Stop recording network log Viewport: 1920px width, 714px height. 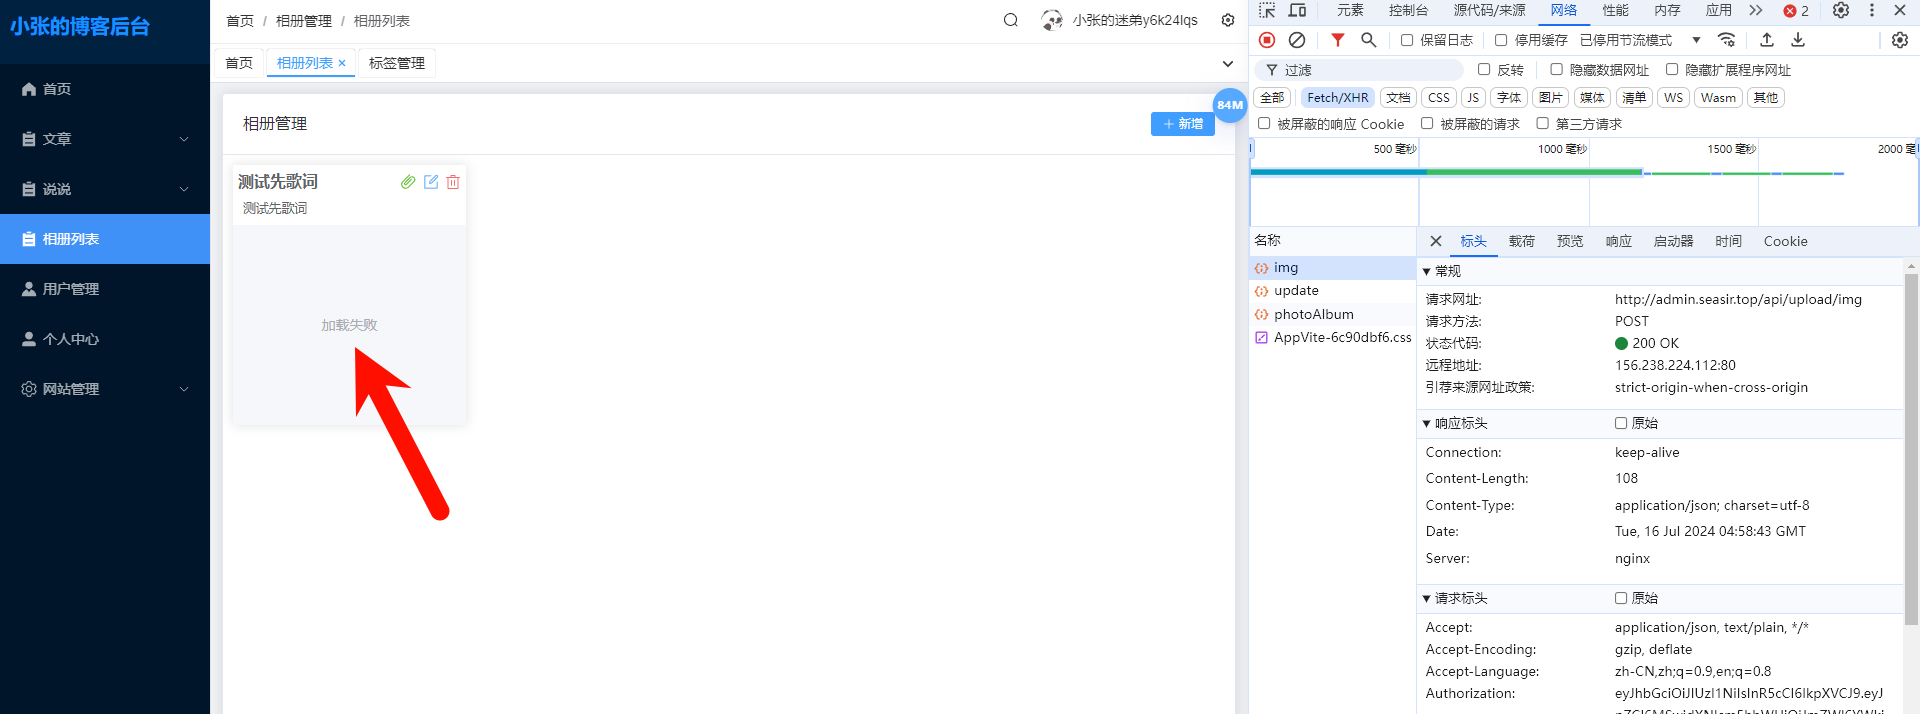click(x=1267, y=40)
